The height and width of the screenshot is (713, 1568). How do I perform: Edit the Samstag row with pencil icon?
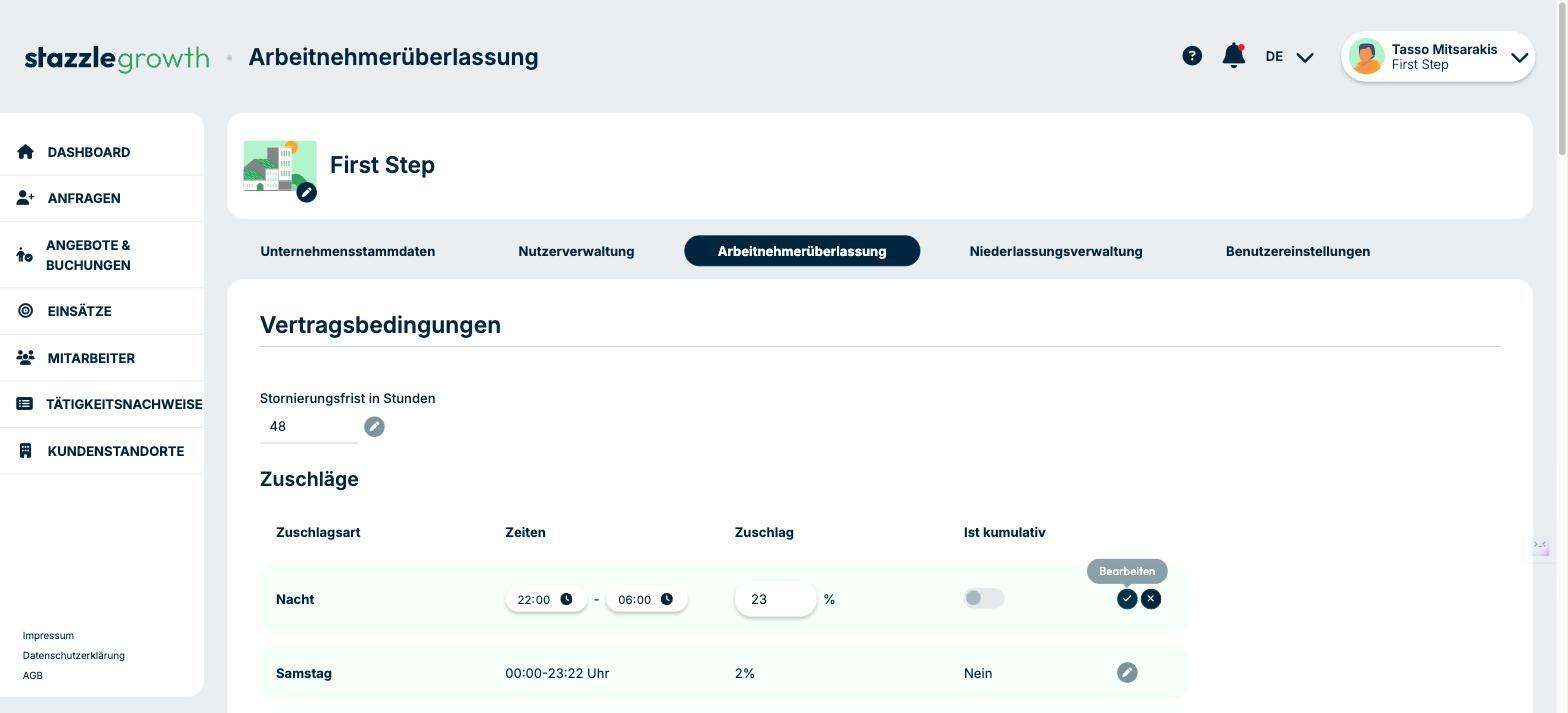pos(1127,673)
